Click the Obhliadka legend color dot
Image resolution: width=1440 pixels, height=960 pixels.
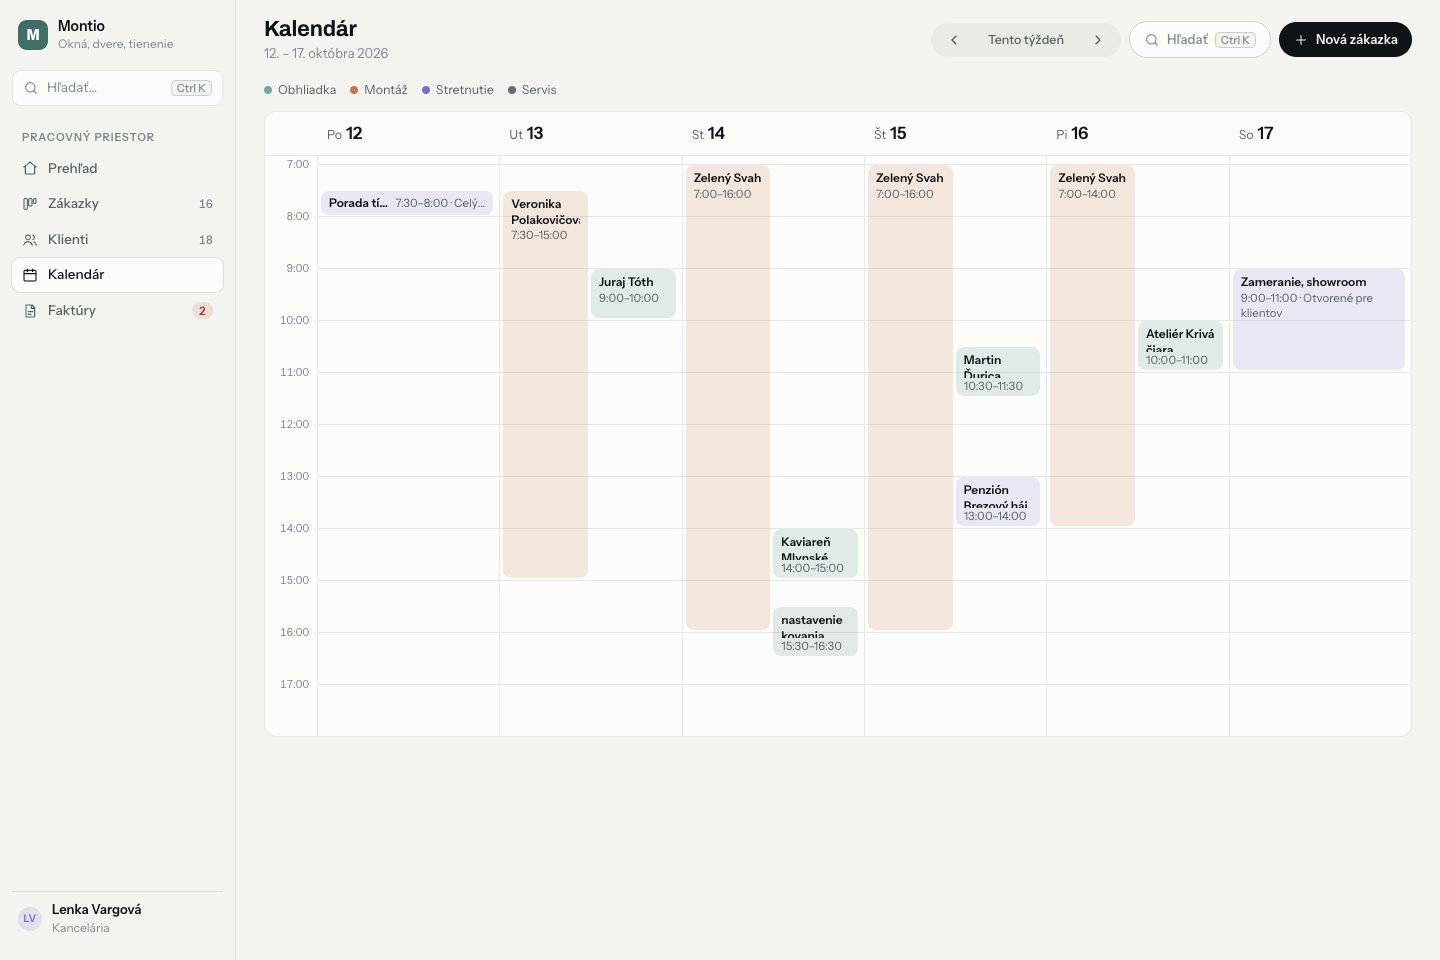[x=268, y=90]
